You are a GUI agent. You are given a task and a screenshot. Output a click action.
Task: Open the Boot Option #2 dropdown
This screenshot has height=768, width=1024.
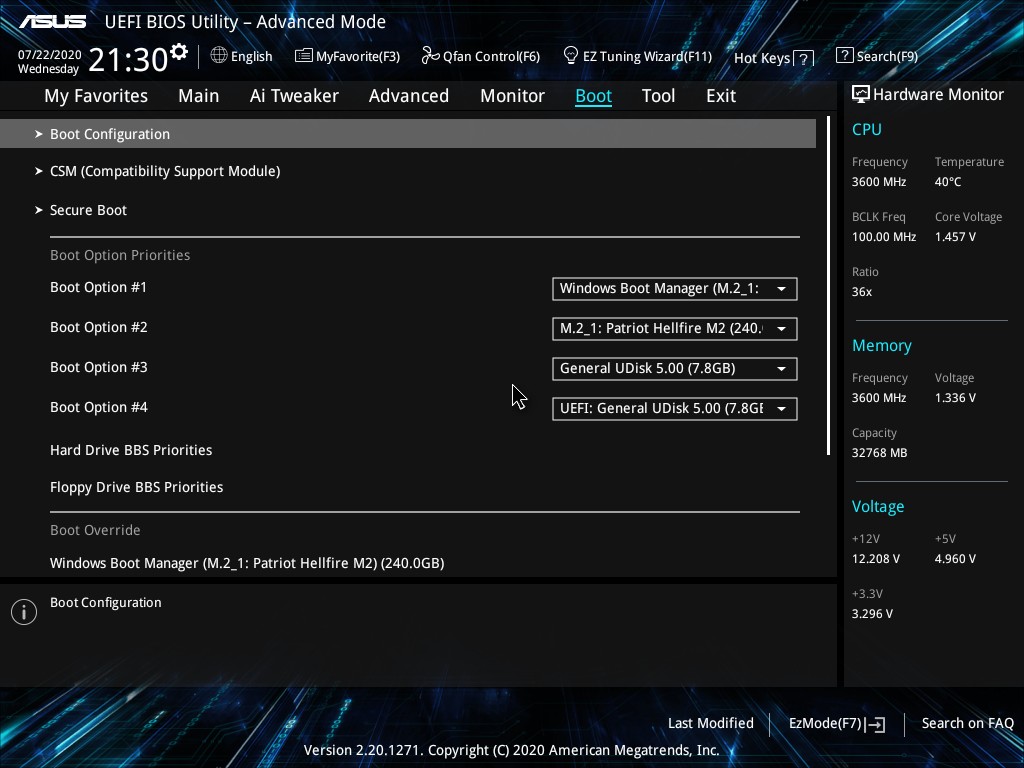coord(674,329)
